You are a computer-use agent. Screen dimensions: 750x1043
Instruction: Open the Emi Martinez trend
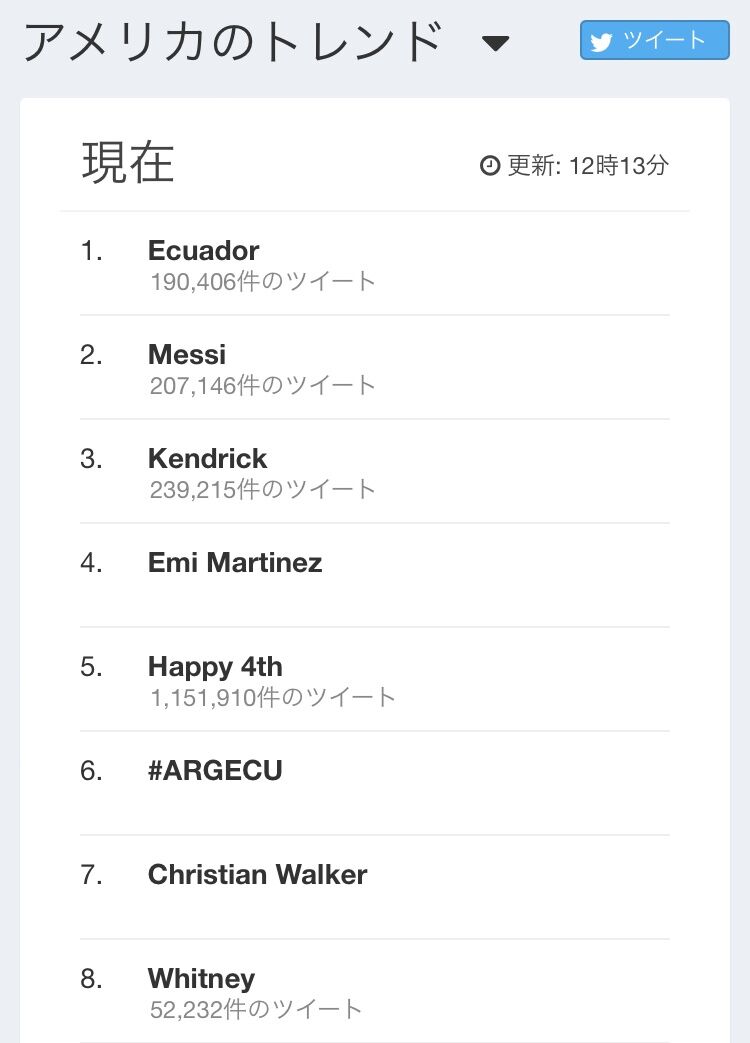tap(235, 562)
